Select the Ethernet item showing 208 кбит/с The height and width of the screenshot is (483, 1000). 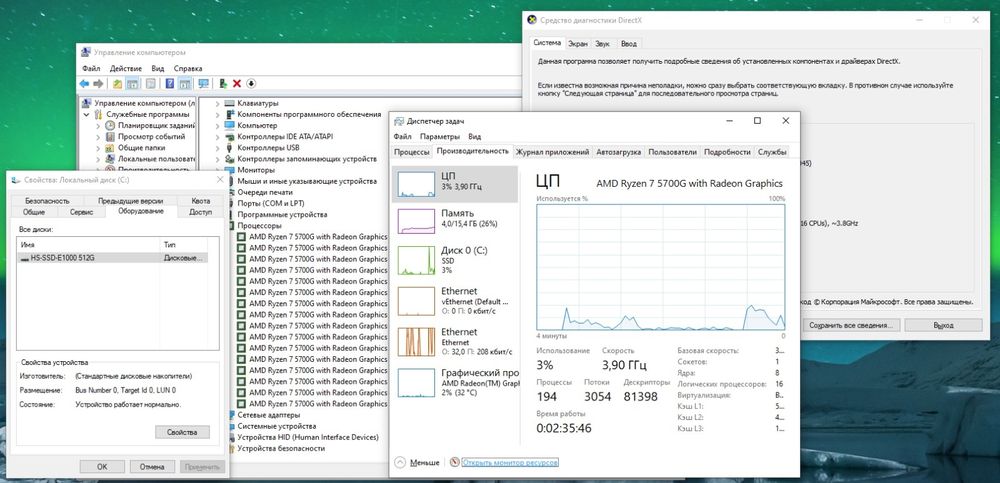tap(454, 341)
